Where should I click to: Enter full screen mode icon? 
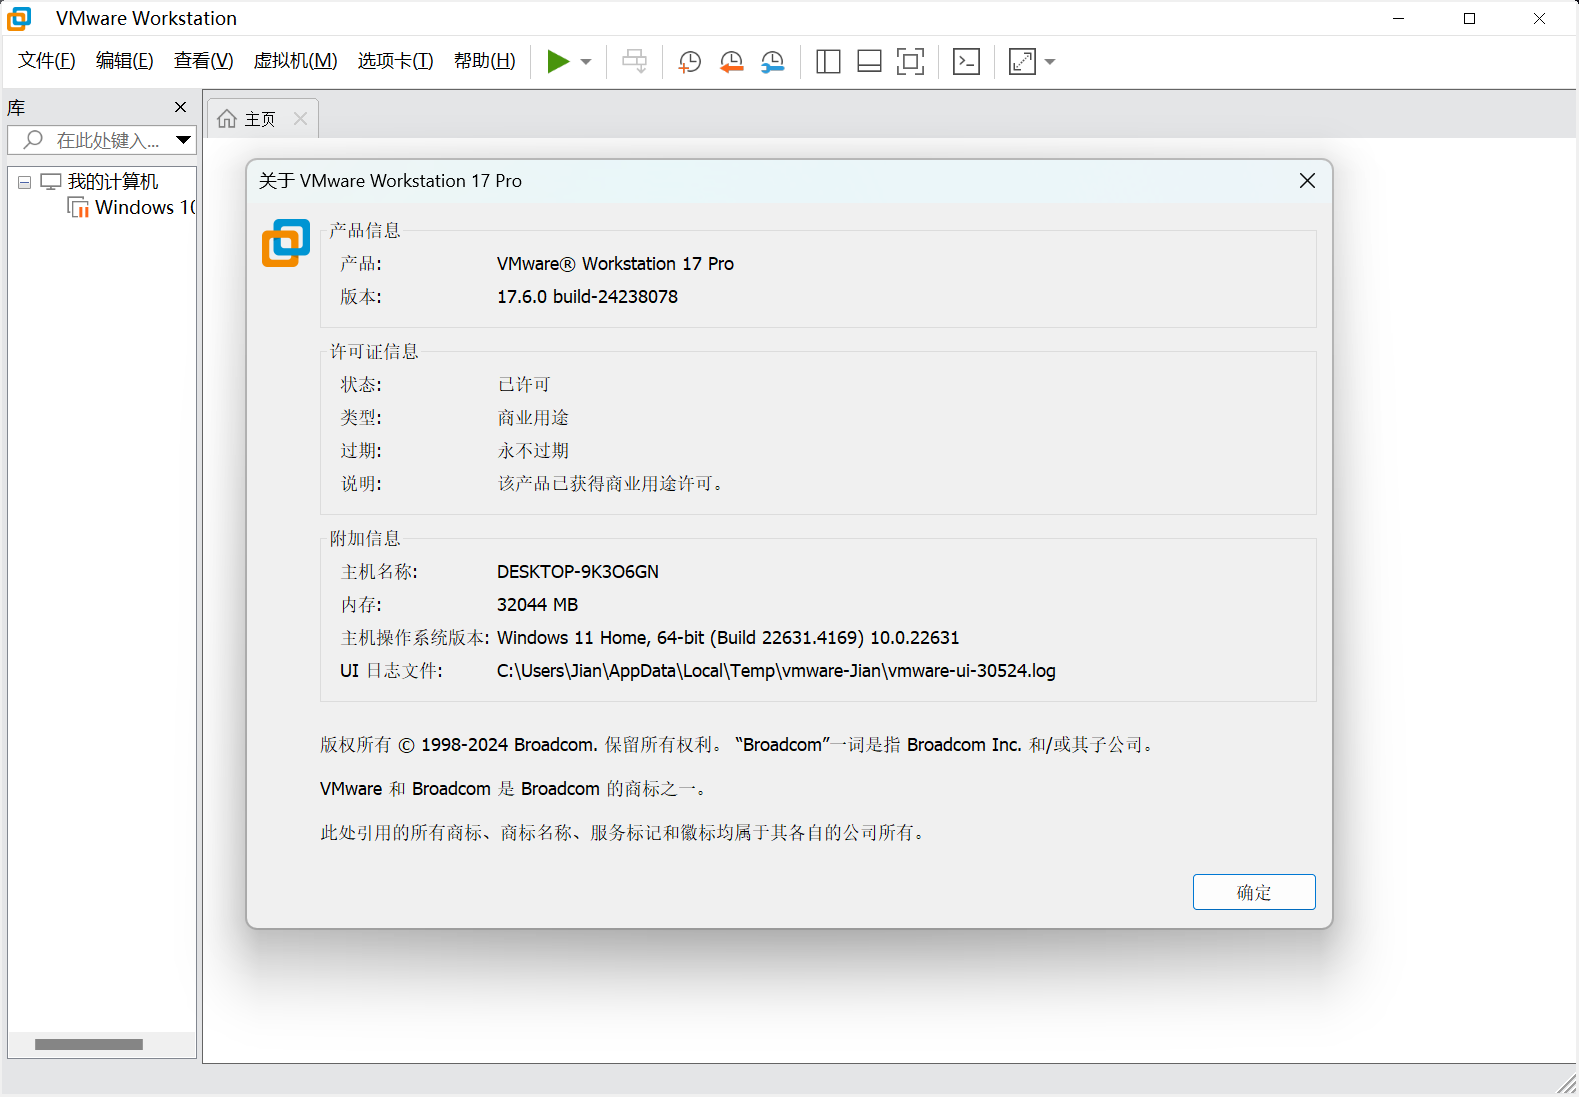[x=910, y=62]
